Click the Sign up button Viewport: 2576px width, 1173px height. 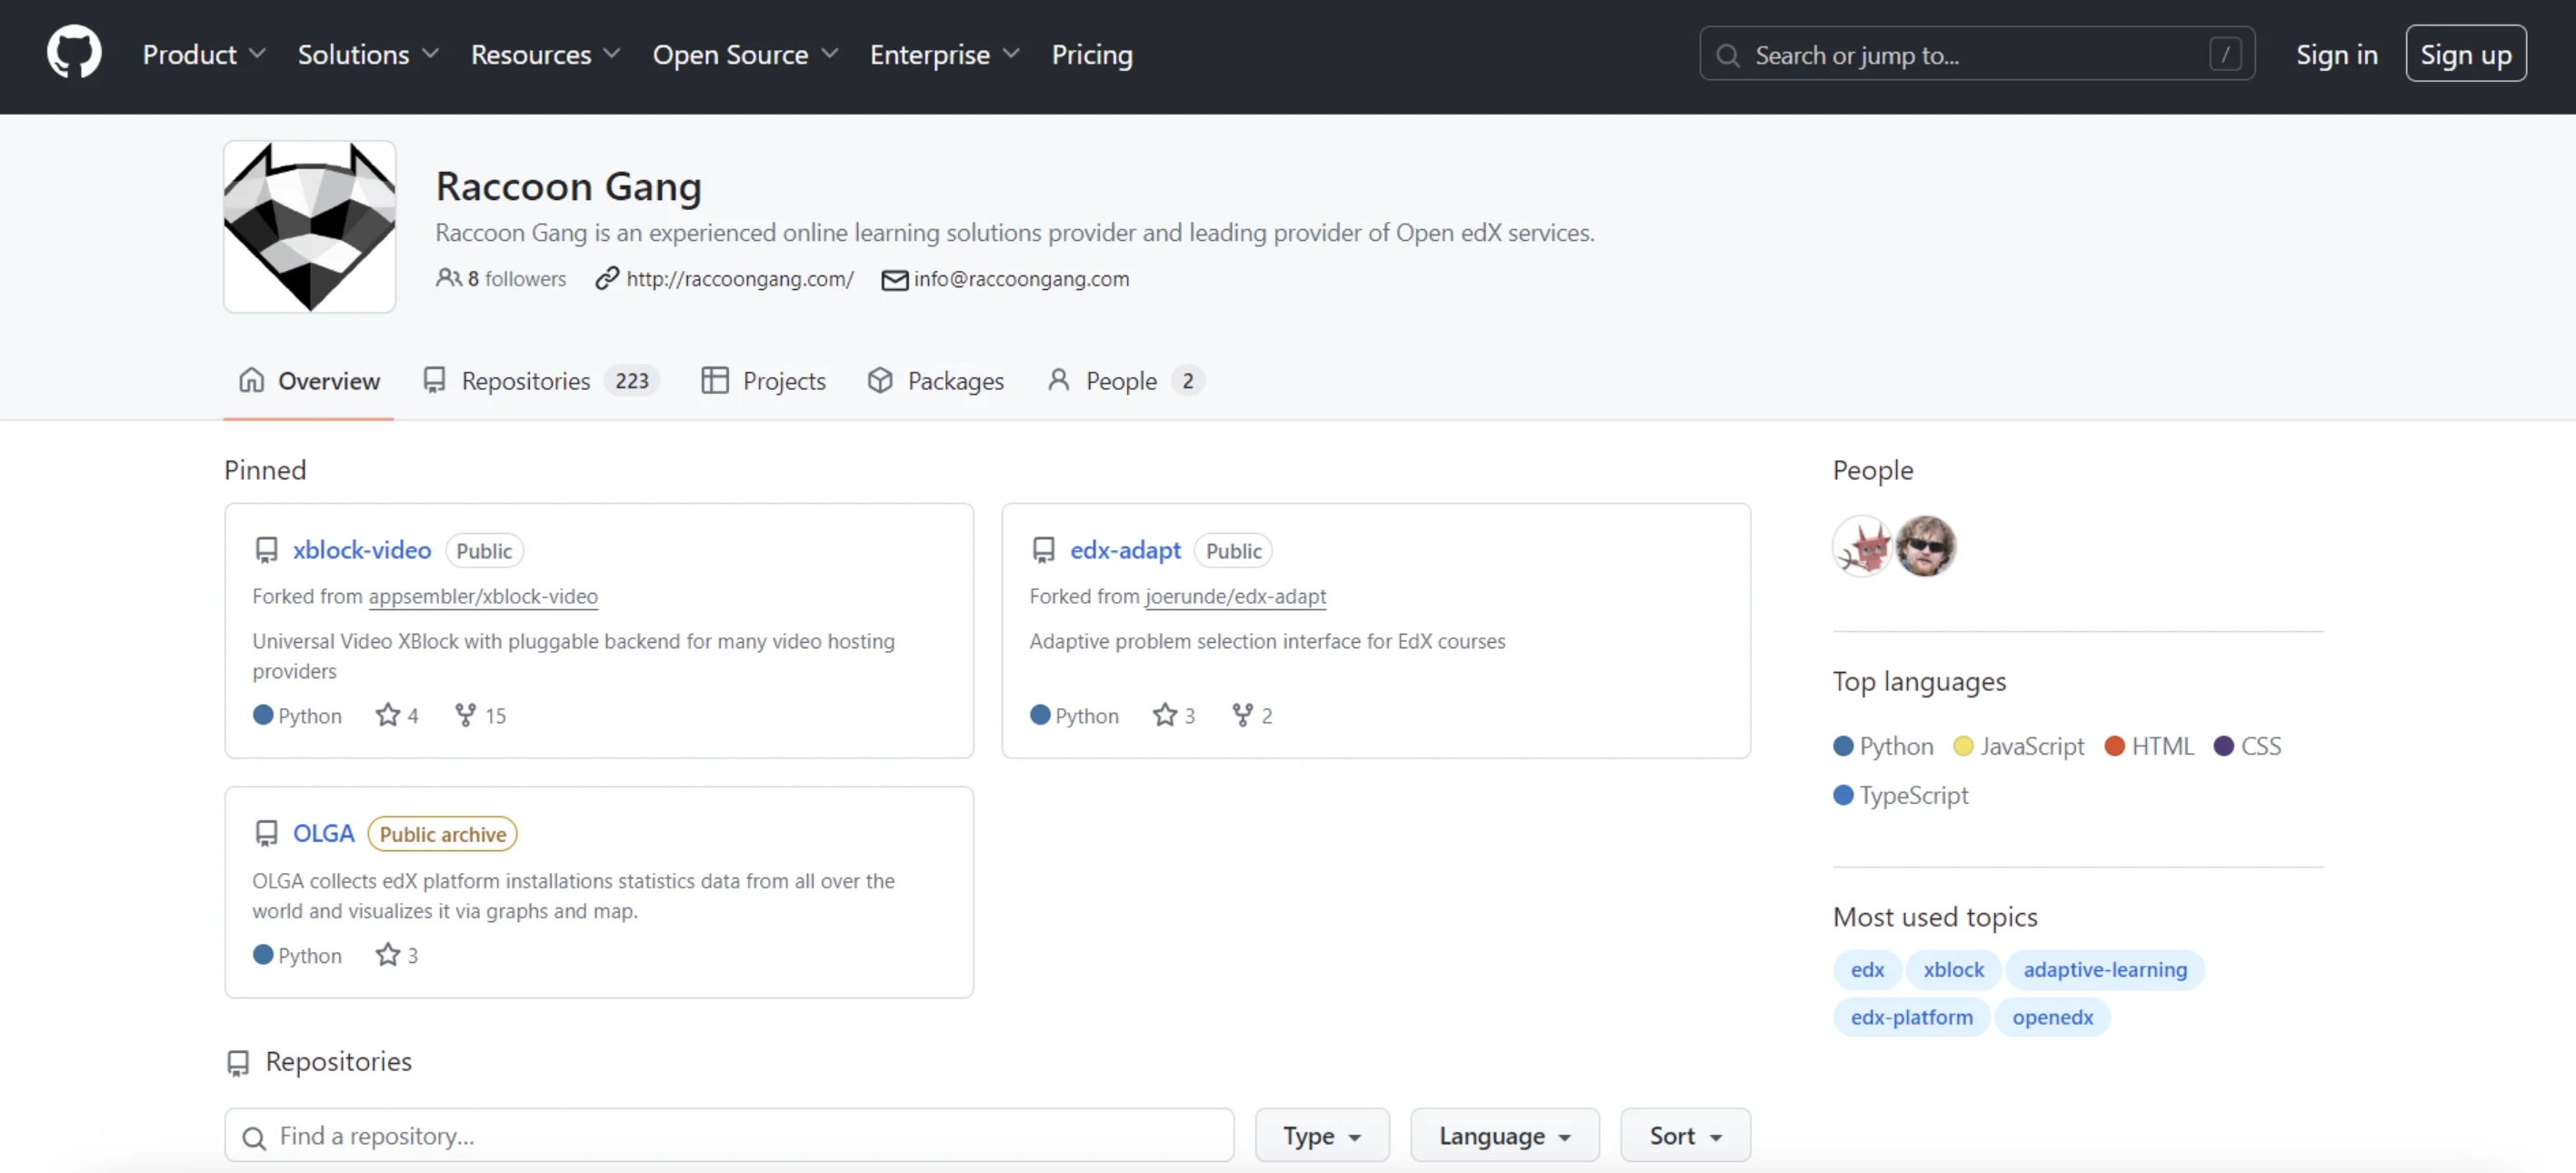pyautogui.click(x=2465, y=54)
